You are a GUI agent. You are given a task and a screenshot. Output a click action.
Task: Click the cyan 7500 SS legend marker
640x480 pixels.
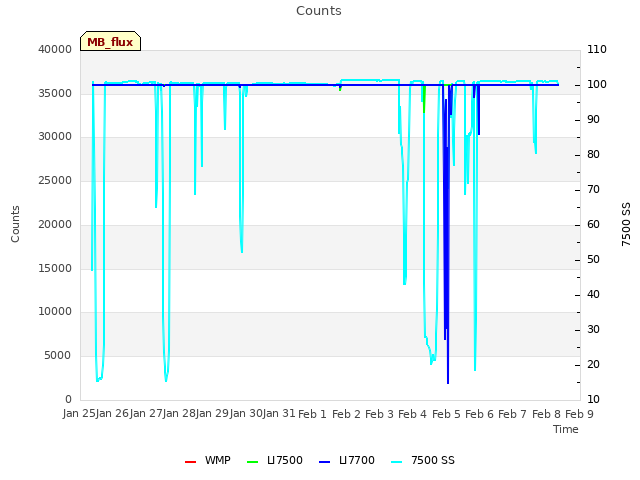click(x=397, y=462)
